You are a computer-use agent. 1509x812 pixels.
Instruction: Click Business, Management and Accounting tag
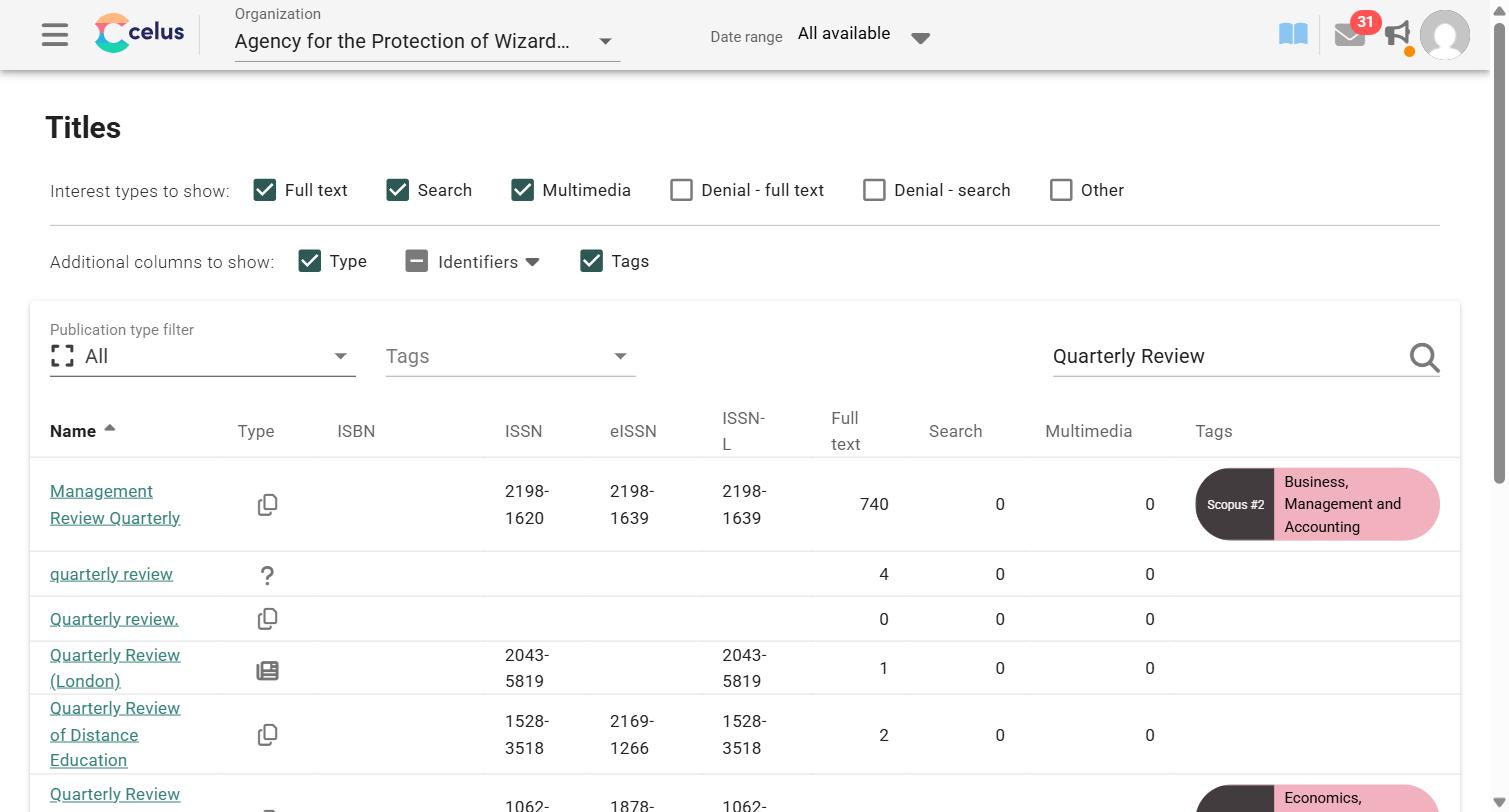coord(1356,504)
